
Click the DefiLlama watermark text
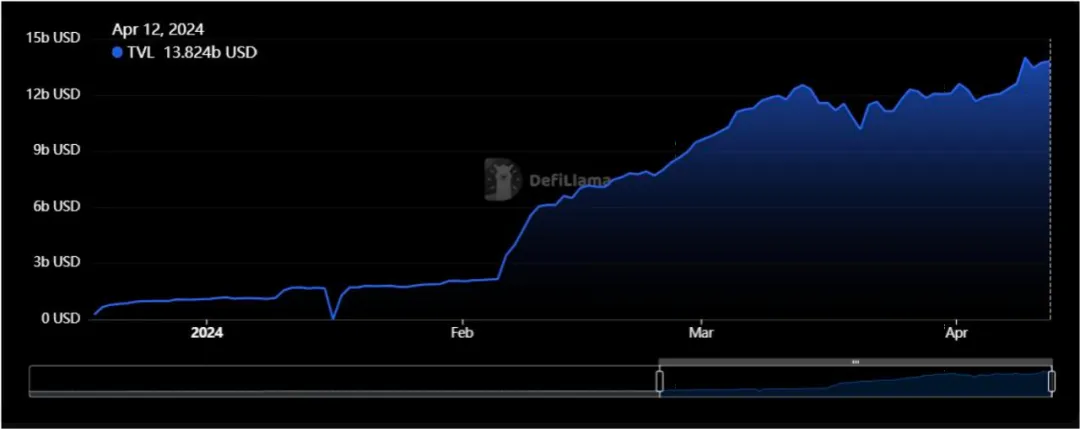[x=570, y=180]
